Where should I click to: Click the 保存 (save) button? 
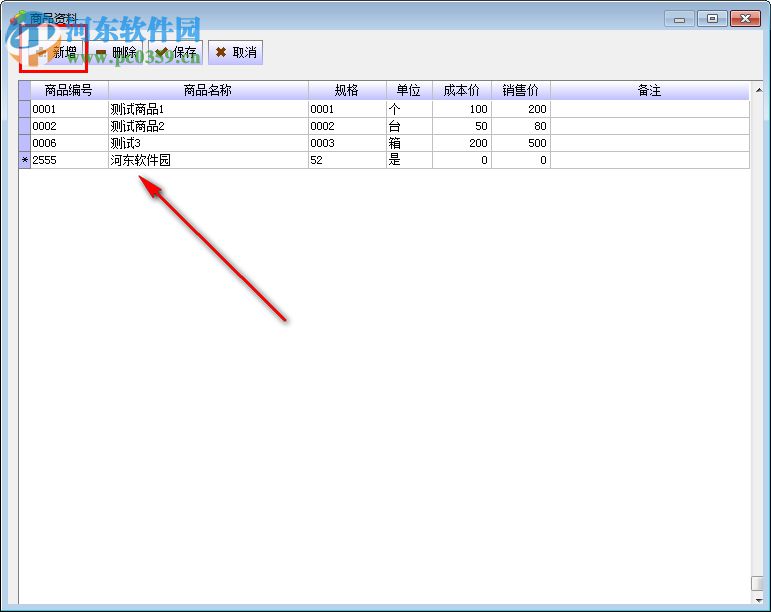coord(176,52)
